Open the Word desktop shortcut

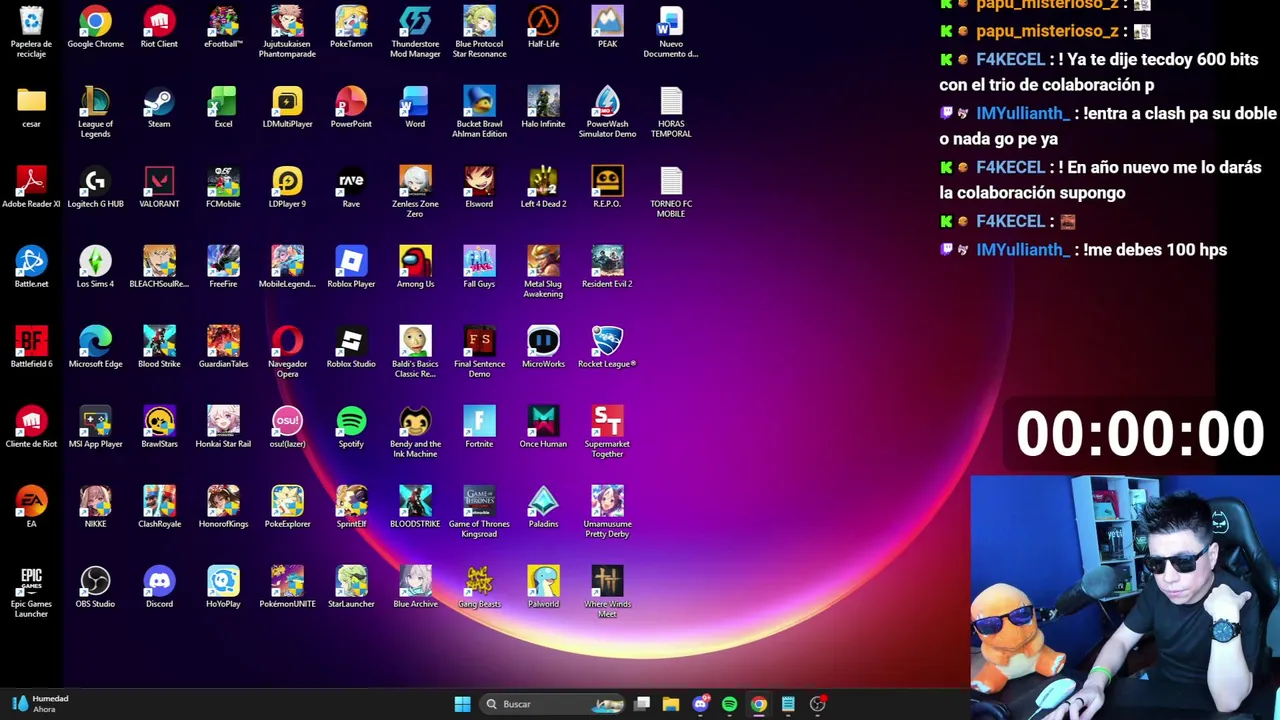point(415,108)
